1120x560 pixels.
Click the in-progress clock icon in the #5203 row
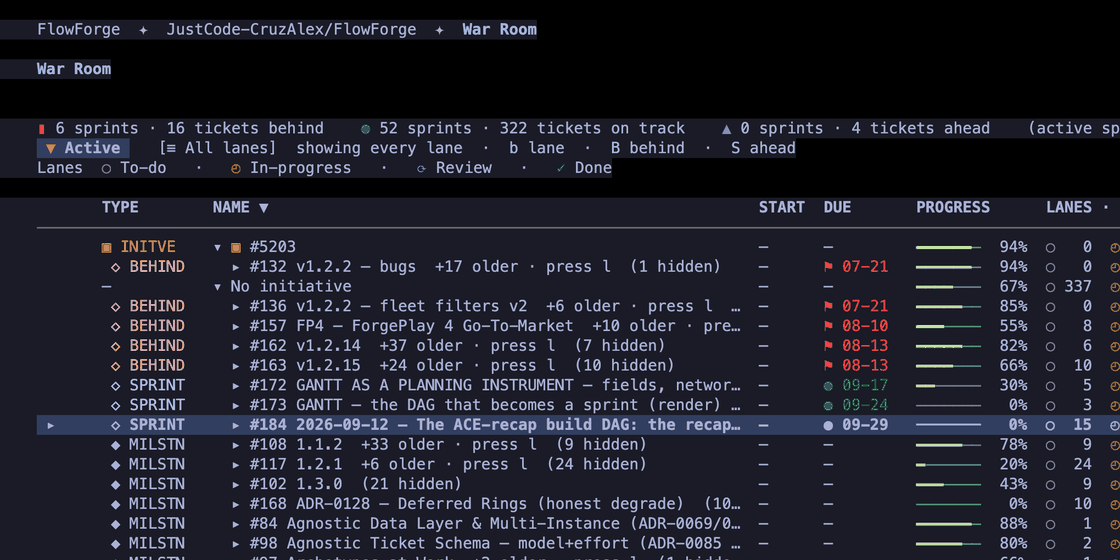click(1115, 247)
